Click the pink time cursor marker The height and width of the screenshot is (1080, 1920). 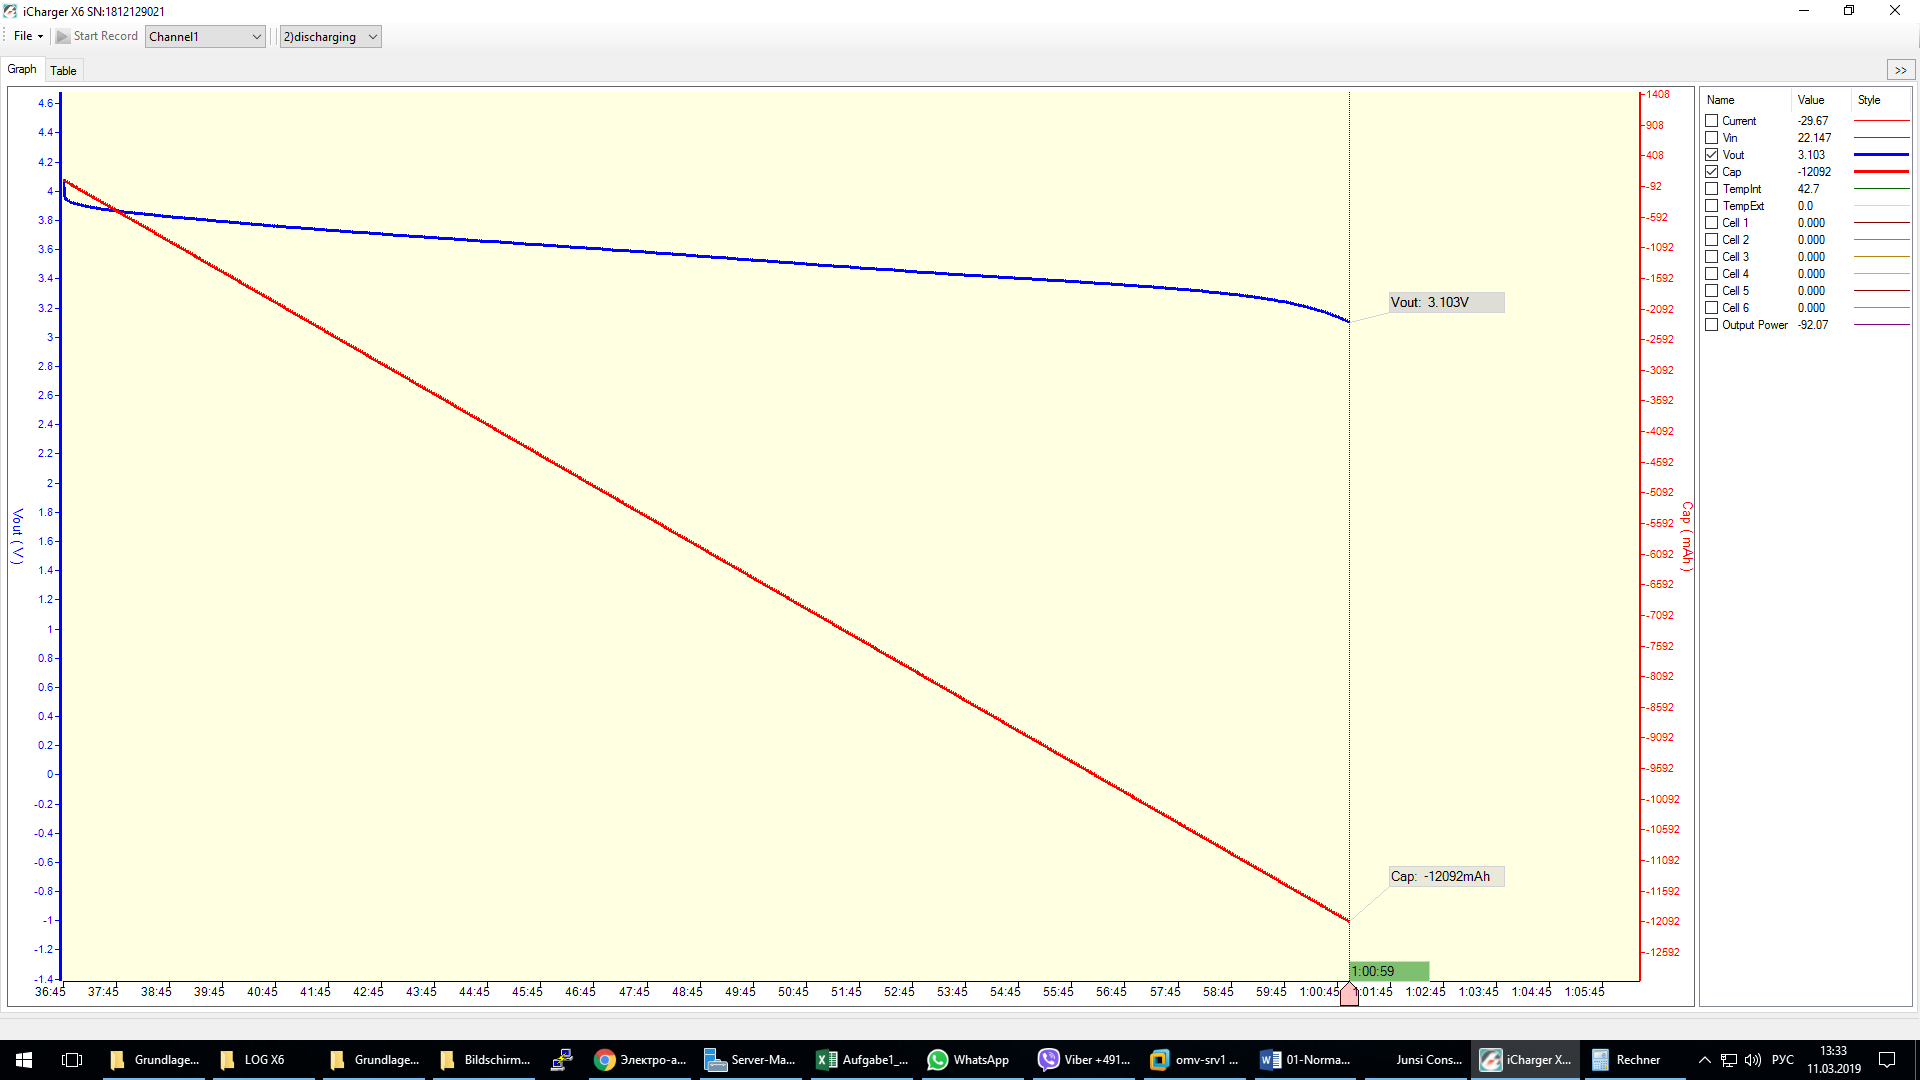click(1349, 994)
